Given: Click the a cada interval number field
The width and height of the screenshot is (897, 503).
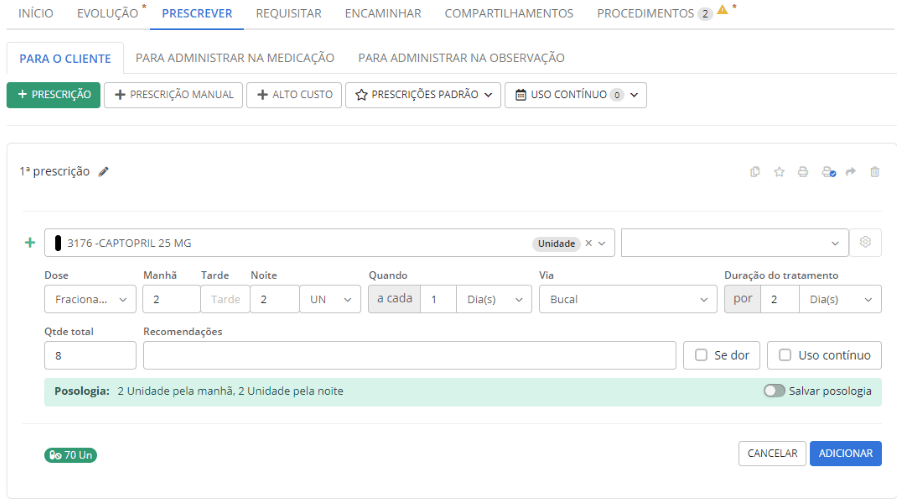Looking at the screenshot, I should [438, 299].
